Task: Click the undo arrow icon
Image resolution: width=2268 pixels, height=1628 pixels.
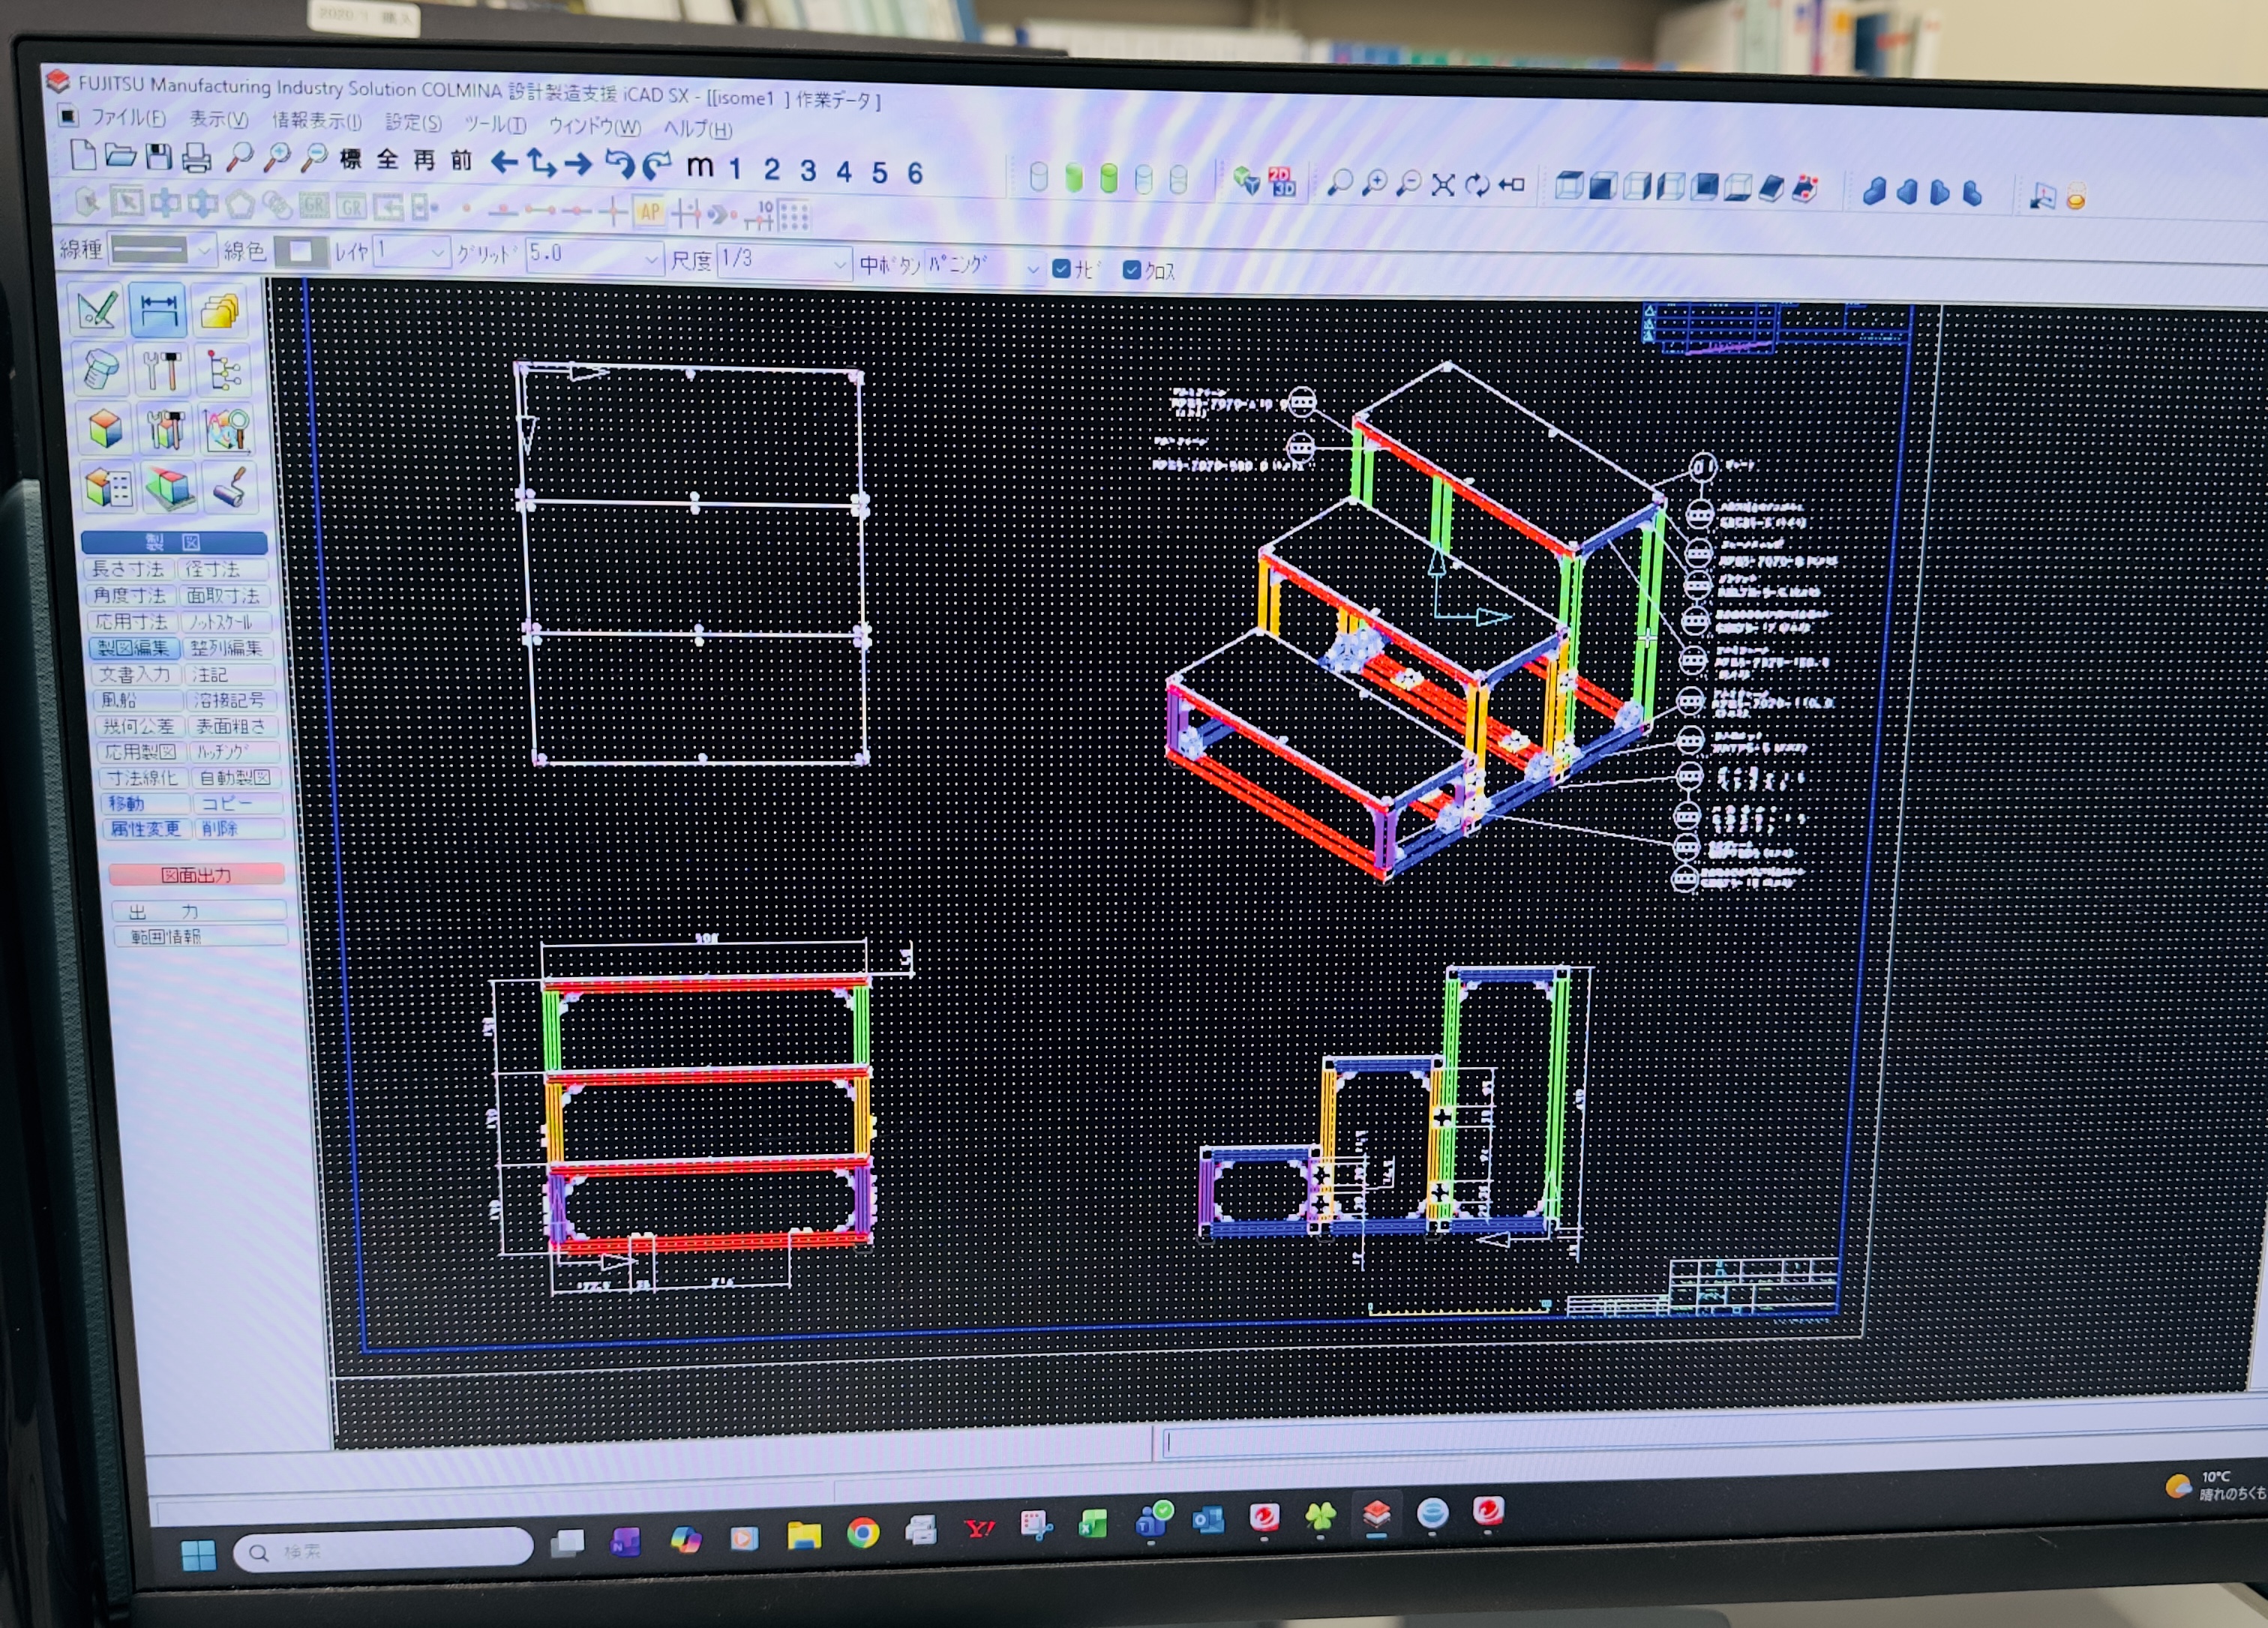Action: [x=619, y=163]
